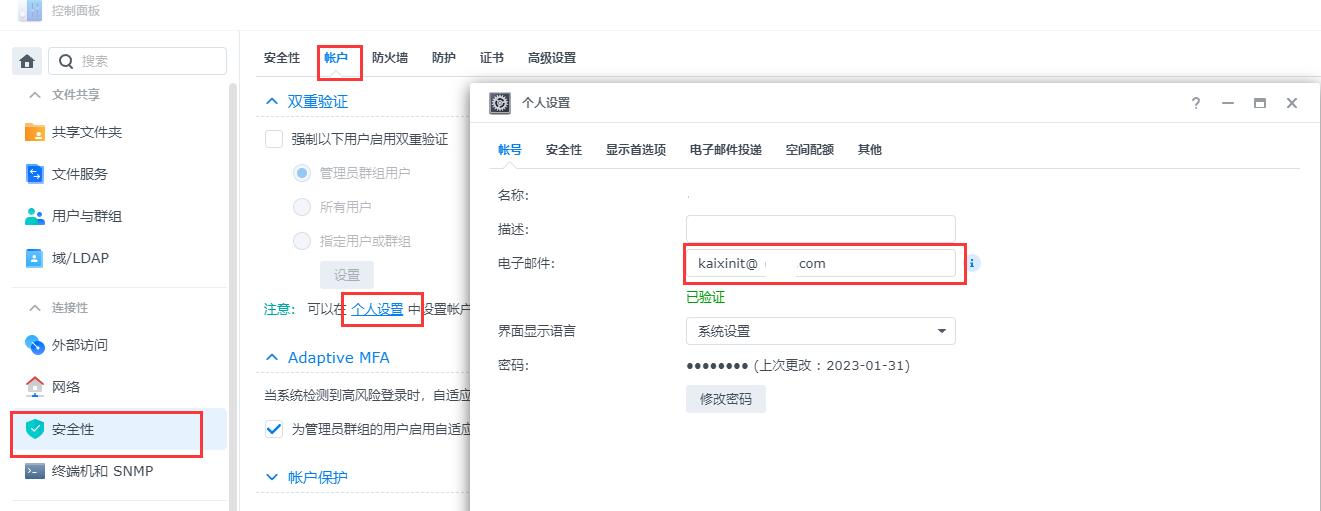Collapse the 双重验证 section
1321x511 pixels.
click(271, 102)
